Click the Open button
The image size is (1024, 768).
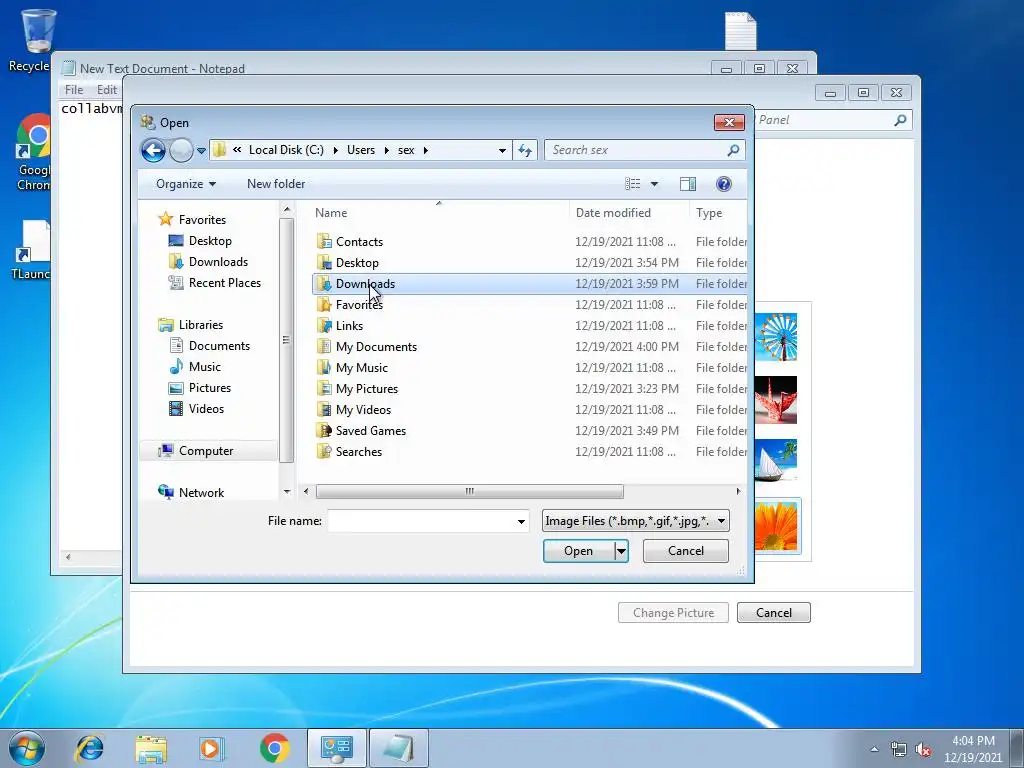(578, 551)
